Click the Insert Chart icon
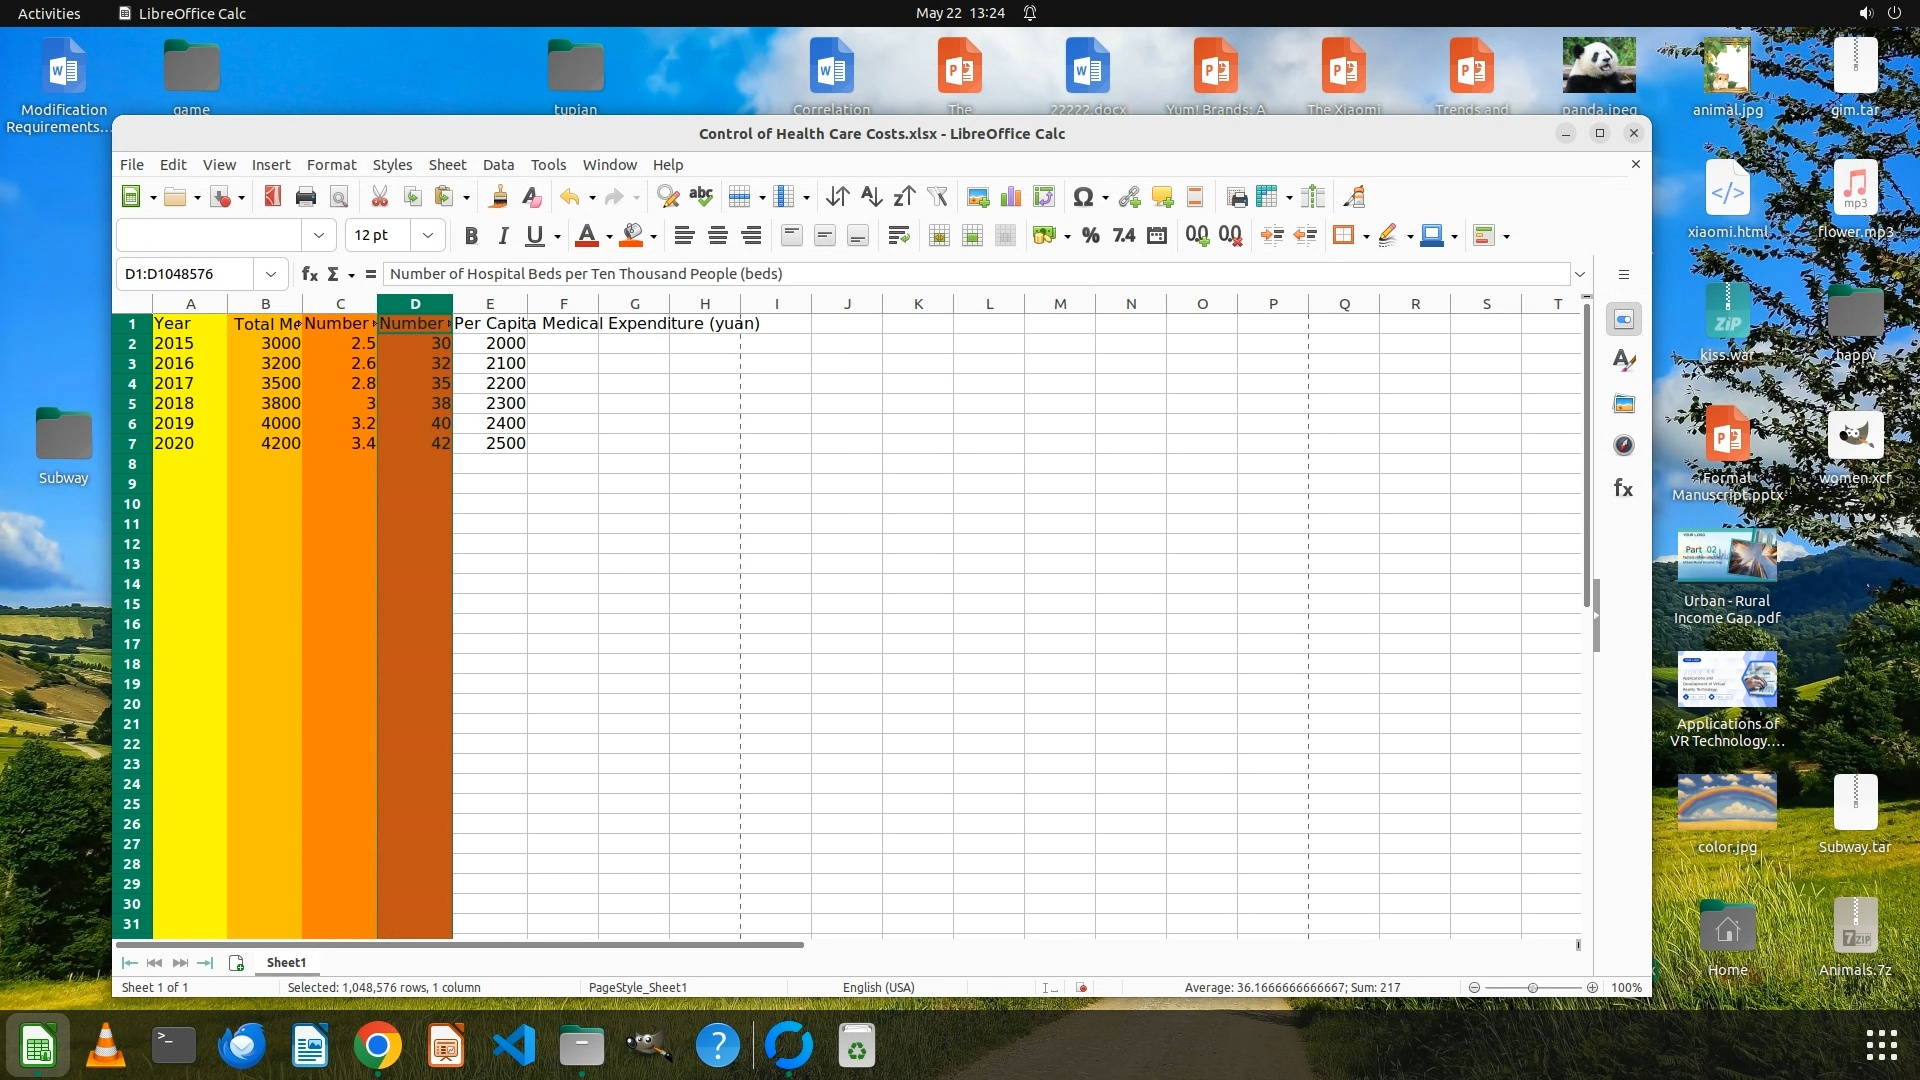 1011,197
